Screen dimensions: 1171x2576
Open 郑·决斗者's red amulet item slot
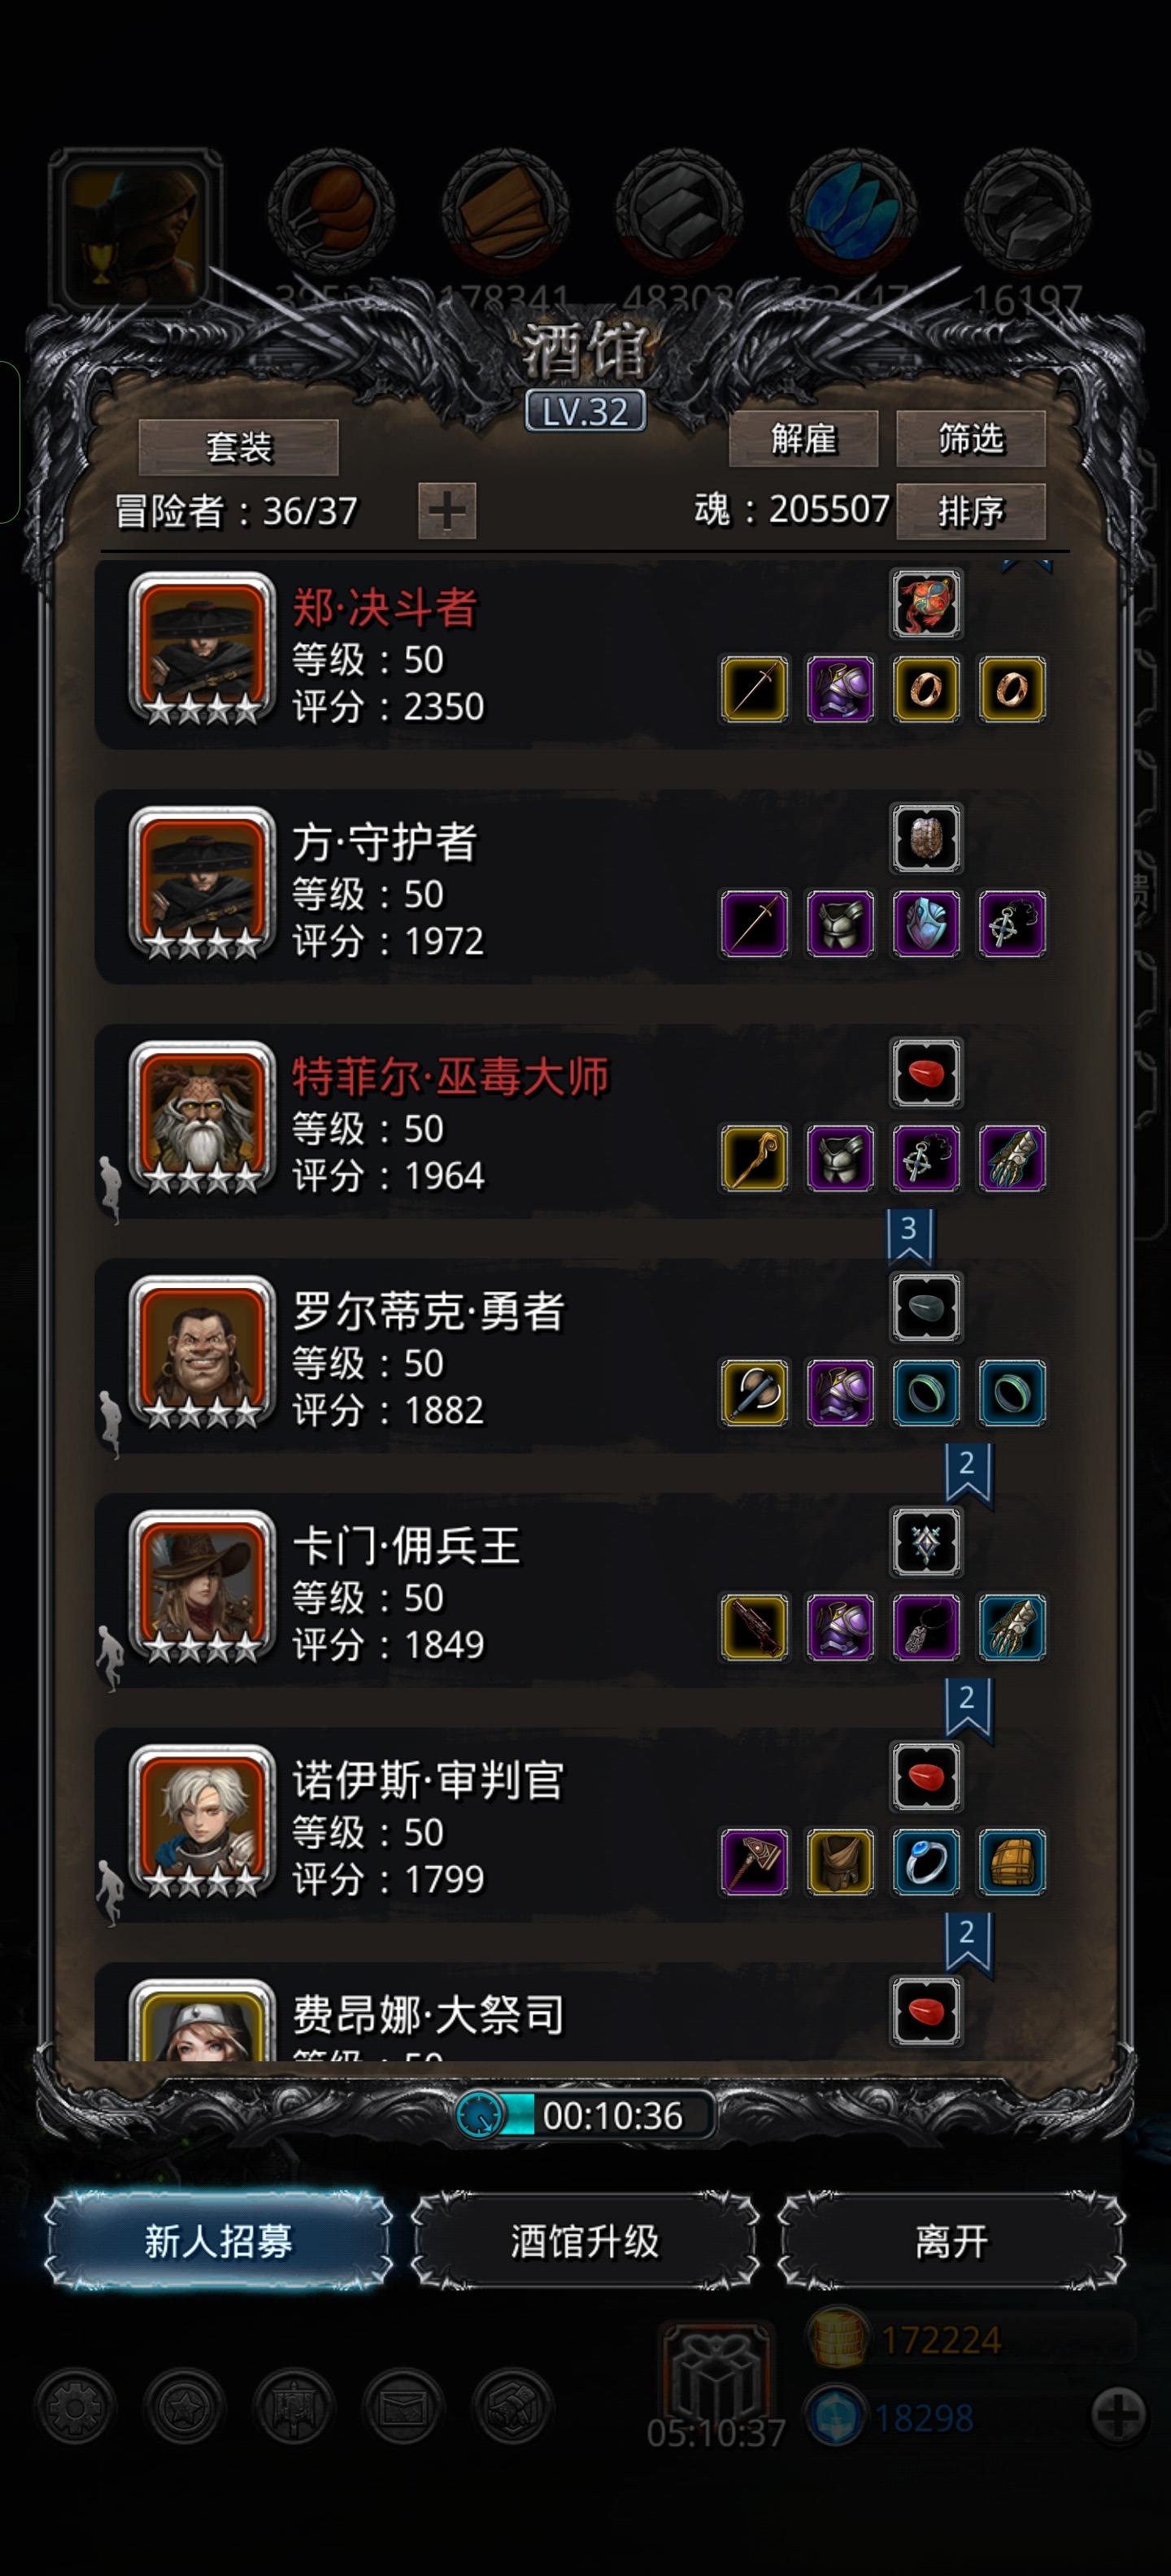(926, 604)
